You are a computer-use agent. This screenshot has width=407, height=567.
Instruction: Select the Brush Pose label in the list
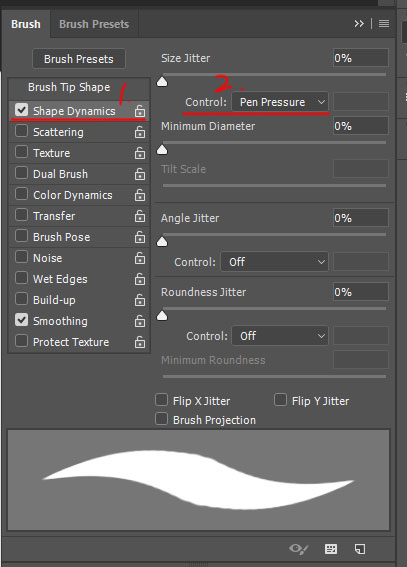click(61, 237)
